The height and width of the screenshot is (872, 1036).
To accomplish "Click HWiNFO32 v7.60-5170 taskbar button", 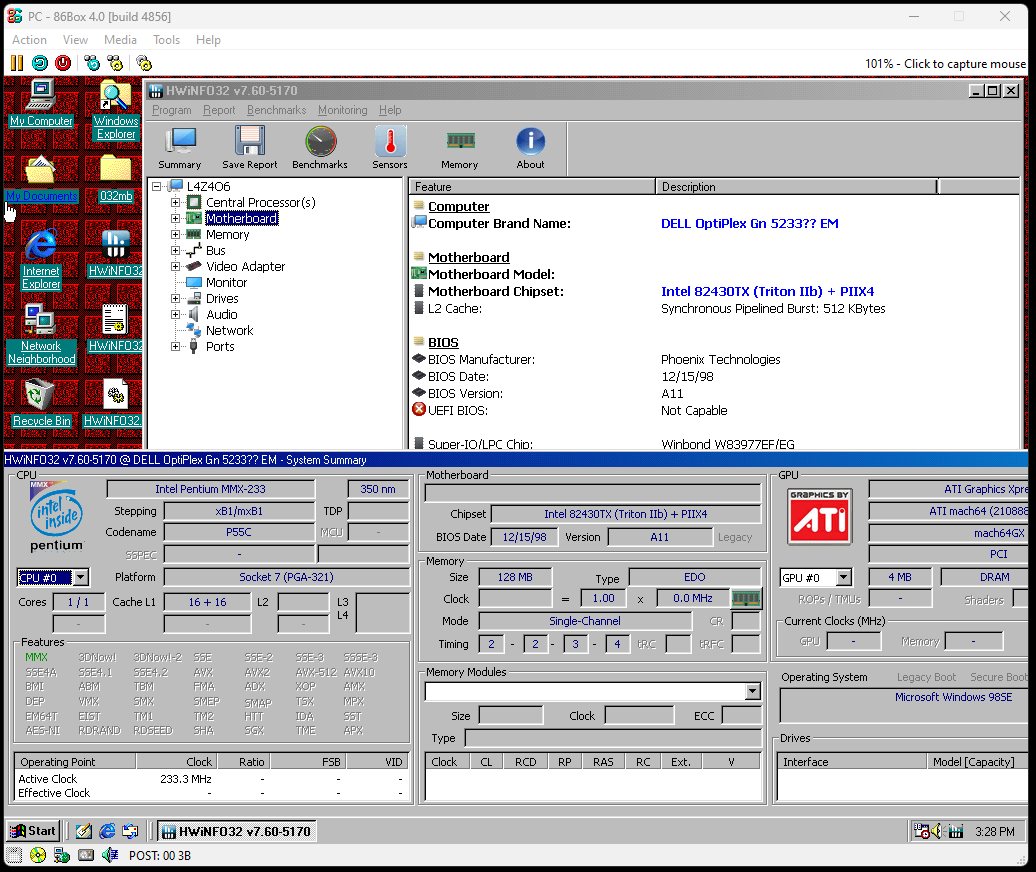I will tap(237, 831).
